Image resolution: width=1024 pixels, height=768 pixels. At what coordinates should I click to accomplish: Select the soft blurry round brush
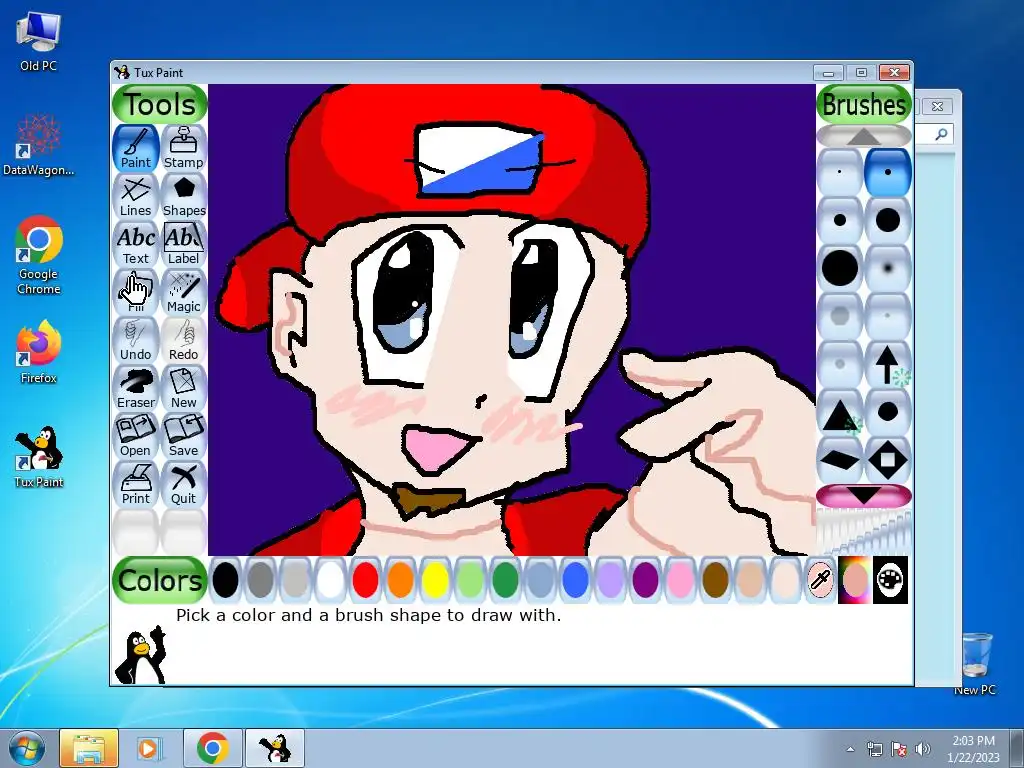pos(888,268)
